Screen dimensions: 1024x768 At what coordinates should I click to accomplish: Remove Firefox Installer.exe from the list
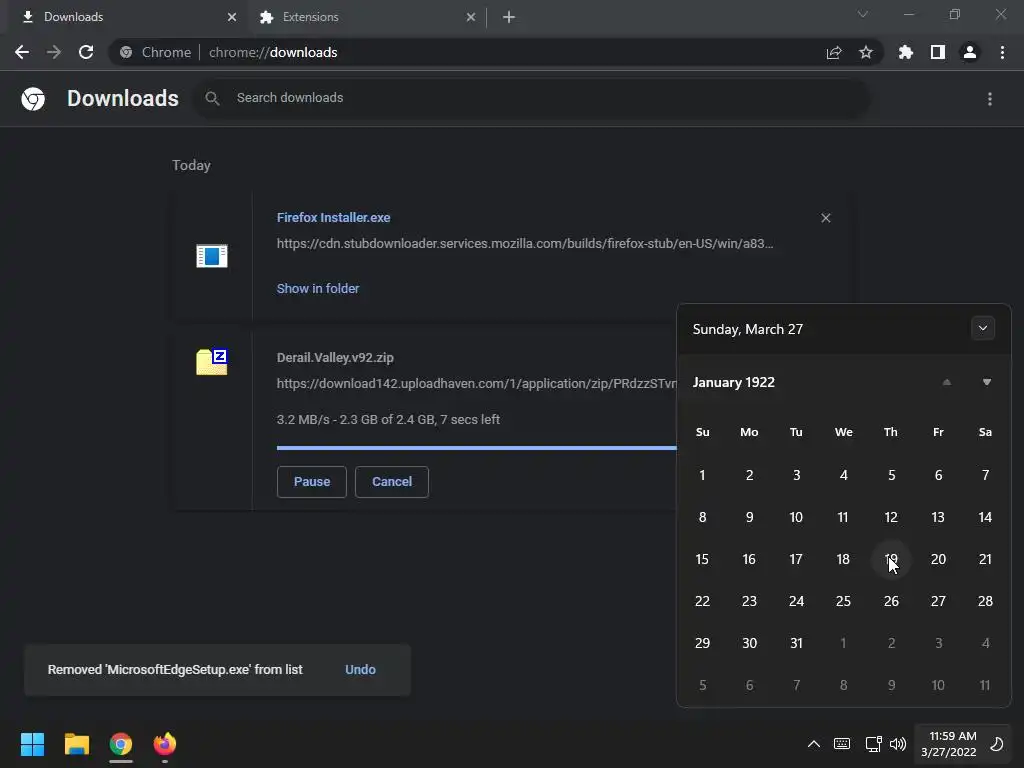click(x=825, y=218)
